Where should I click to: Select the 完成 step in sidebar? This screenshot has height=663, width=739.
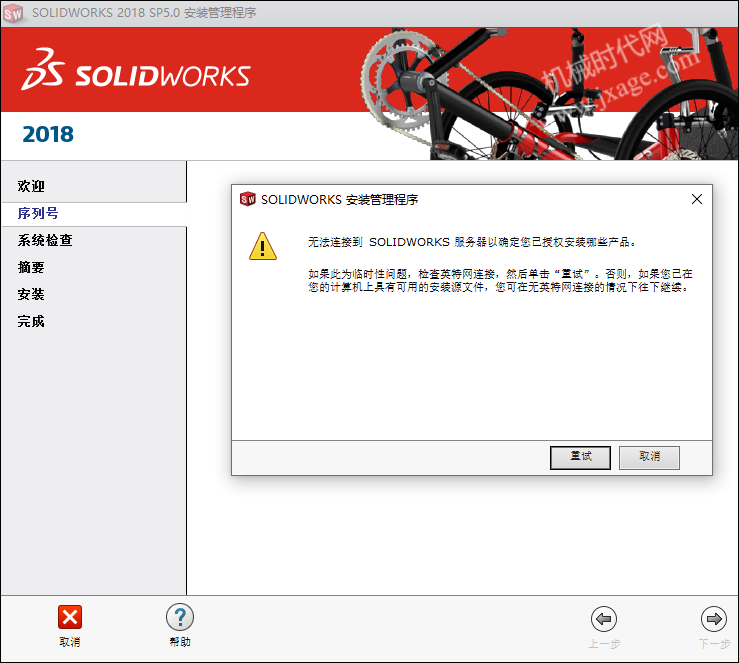(31, 321)
